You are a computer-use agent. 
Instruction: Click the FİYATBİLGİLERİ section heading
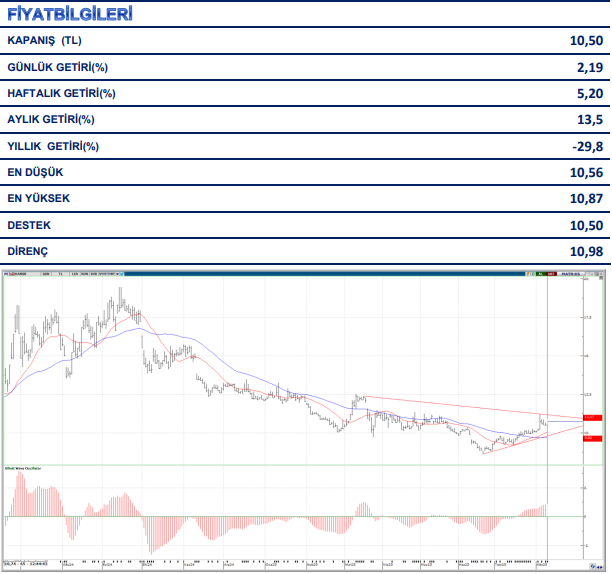point(70,15)
